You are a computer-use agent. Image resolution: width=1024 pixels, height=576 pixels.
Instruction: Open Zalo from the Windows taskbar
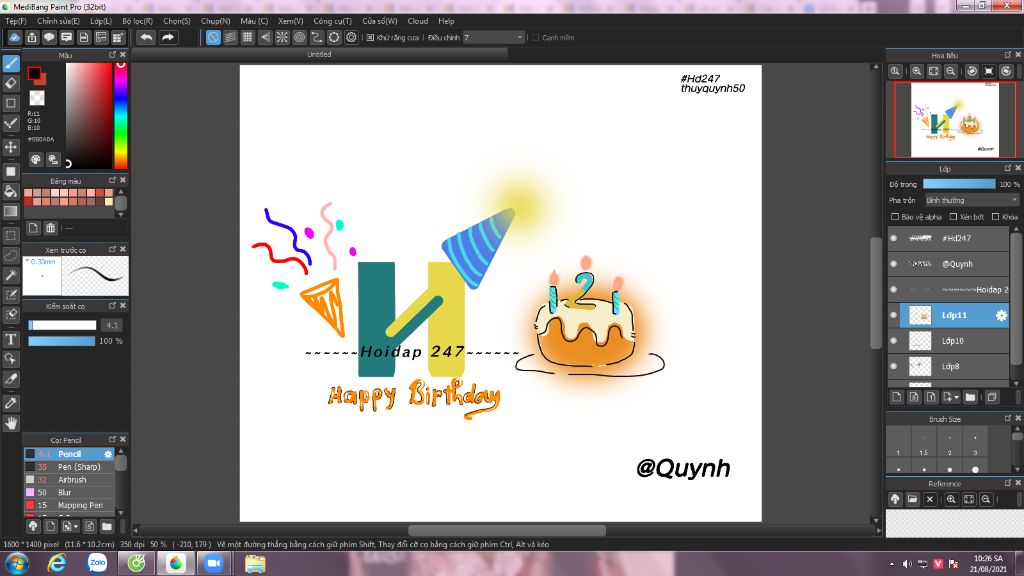point(97,563)
